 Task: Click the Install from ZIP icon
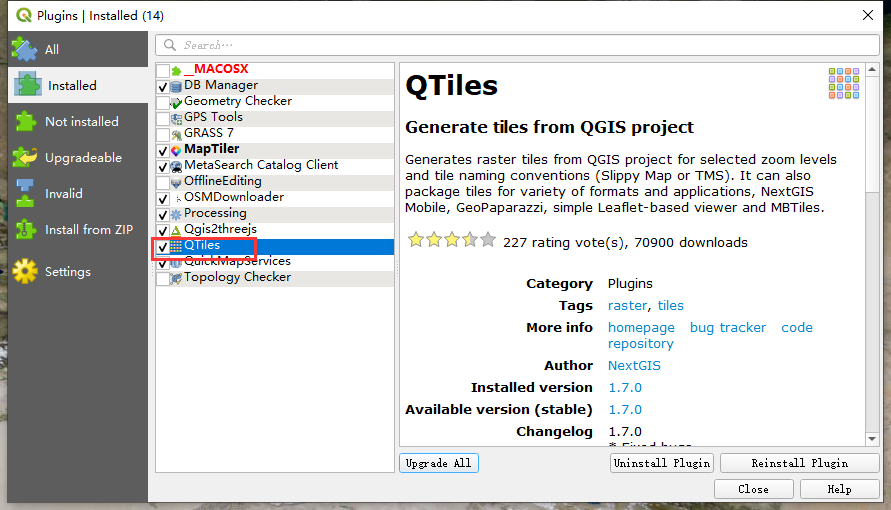[26, 229]
